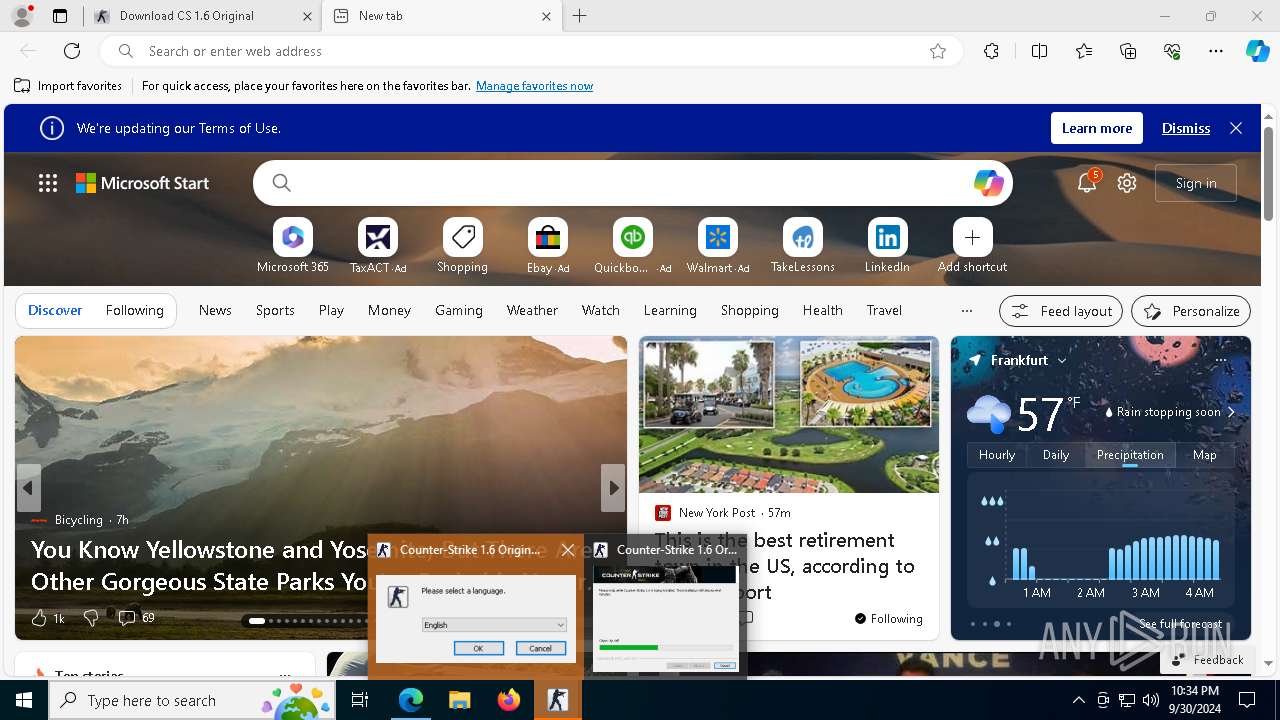
Task: Select Map weather tab
Action: (x=1205, y=455)
